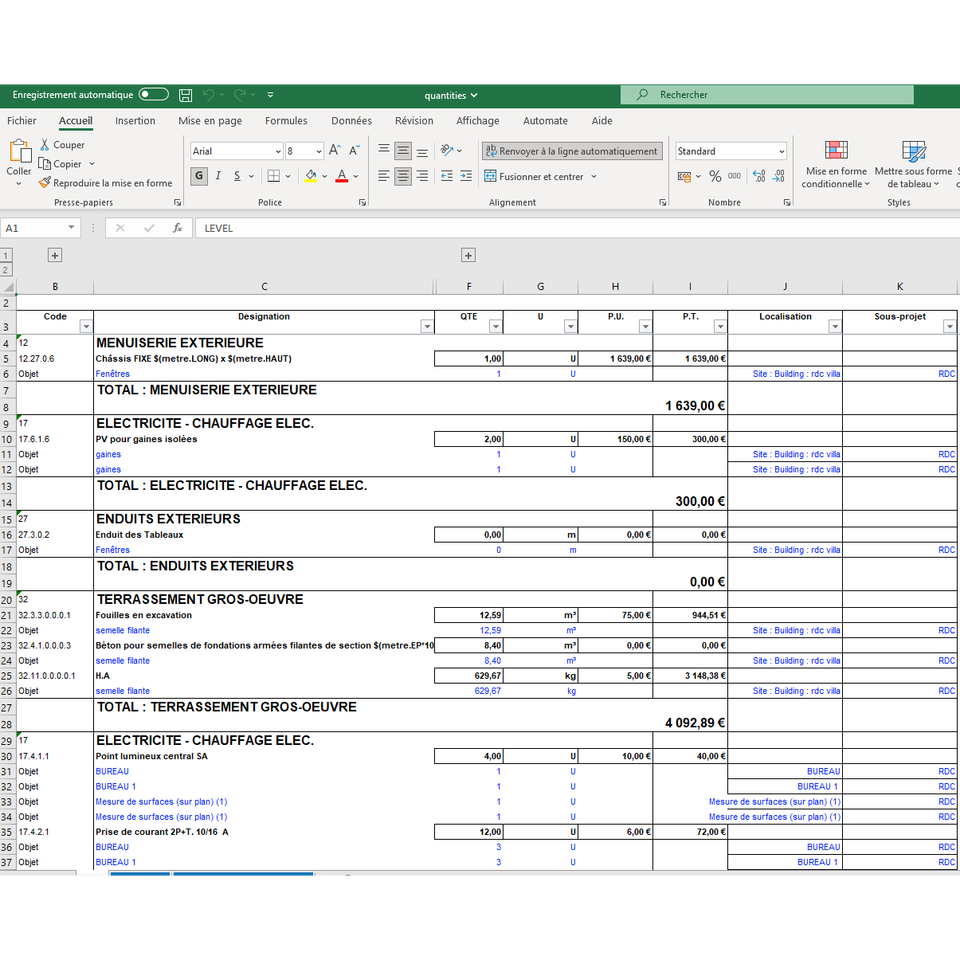The width and height of the screenshot is (960, 960).
Task: Click the Reproduire la mise en forme paintbrush
Action: click(x=45, y=183)
